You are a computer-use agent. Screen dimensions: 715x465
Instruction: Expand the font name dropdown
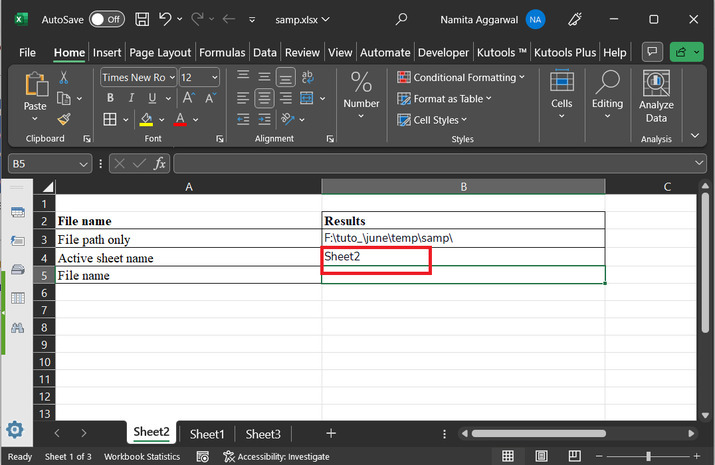(172, 77)
